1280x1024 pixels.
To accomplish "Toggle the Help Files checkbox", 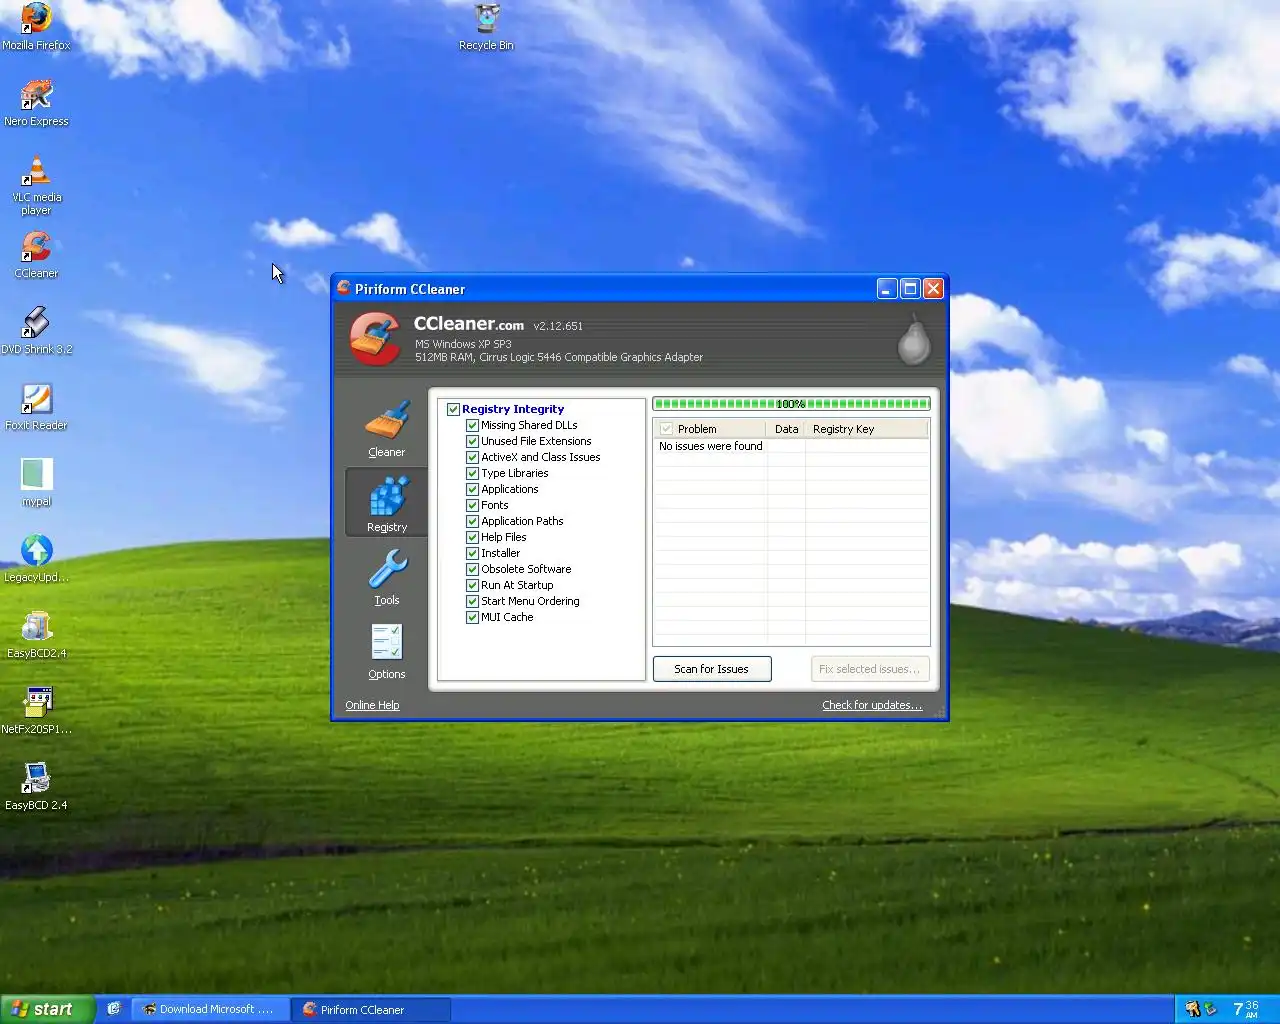I will coord(472,537).
